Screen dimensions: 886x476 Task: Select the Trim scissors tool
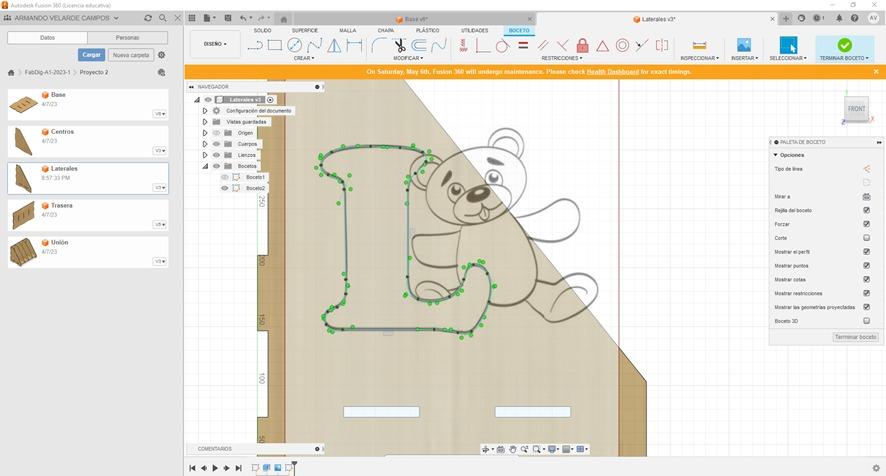coord(399,45)
